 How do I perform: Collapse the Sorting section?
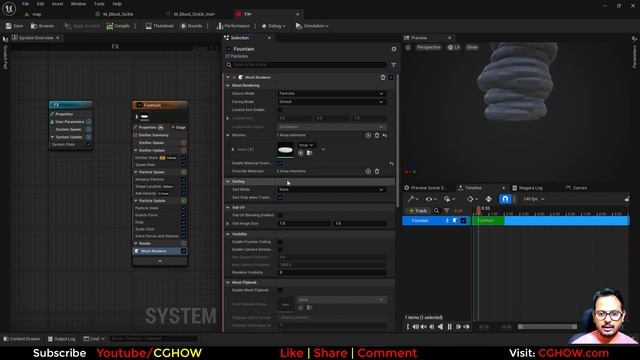click(228, 182)
